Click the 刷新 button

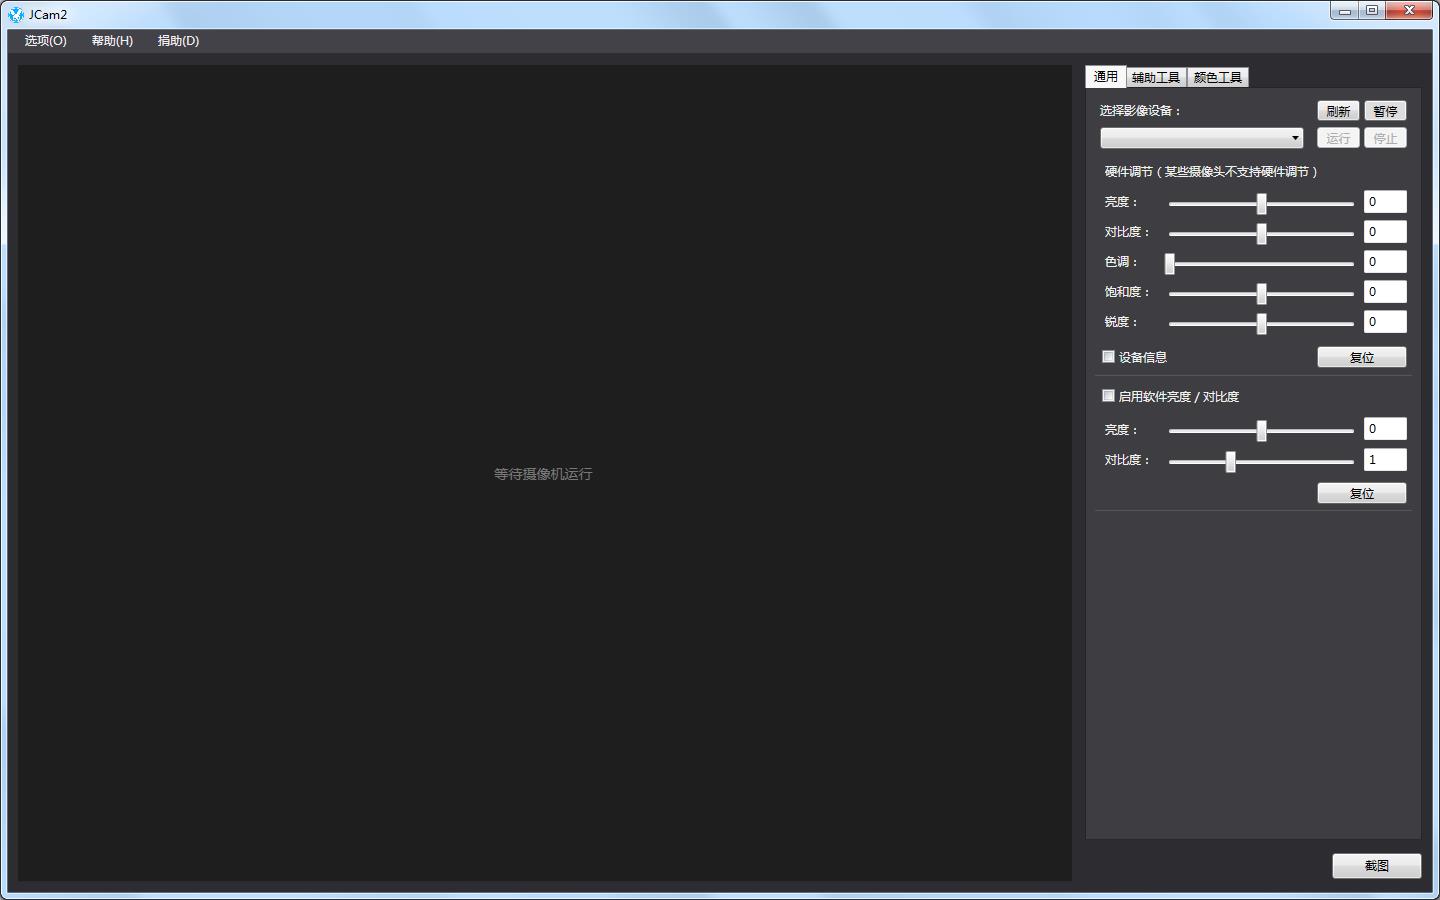[x=1337, y=111]
